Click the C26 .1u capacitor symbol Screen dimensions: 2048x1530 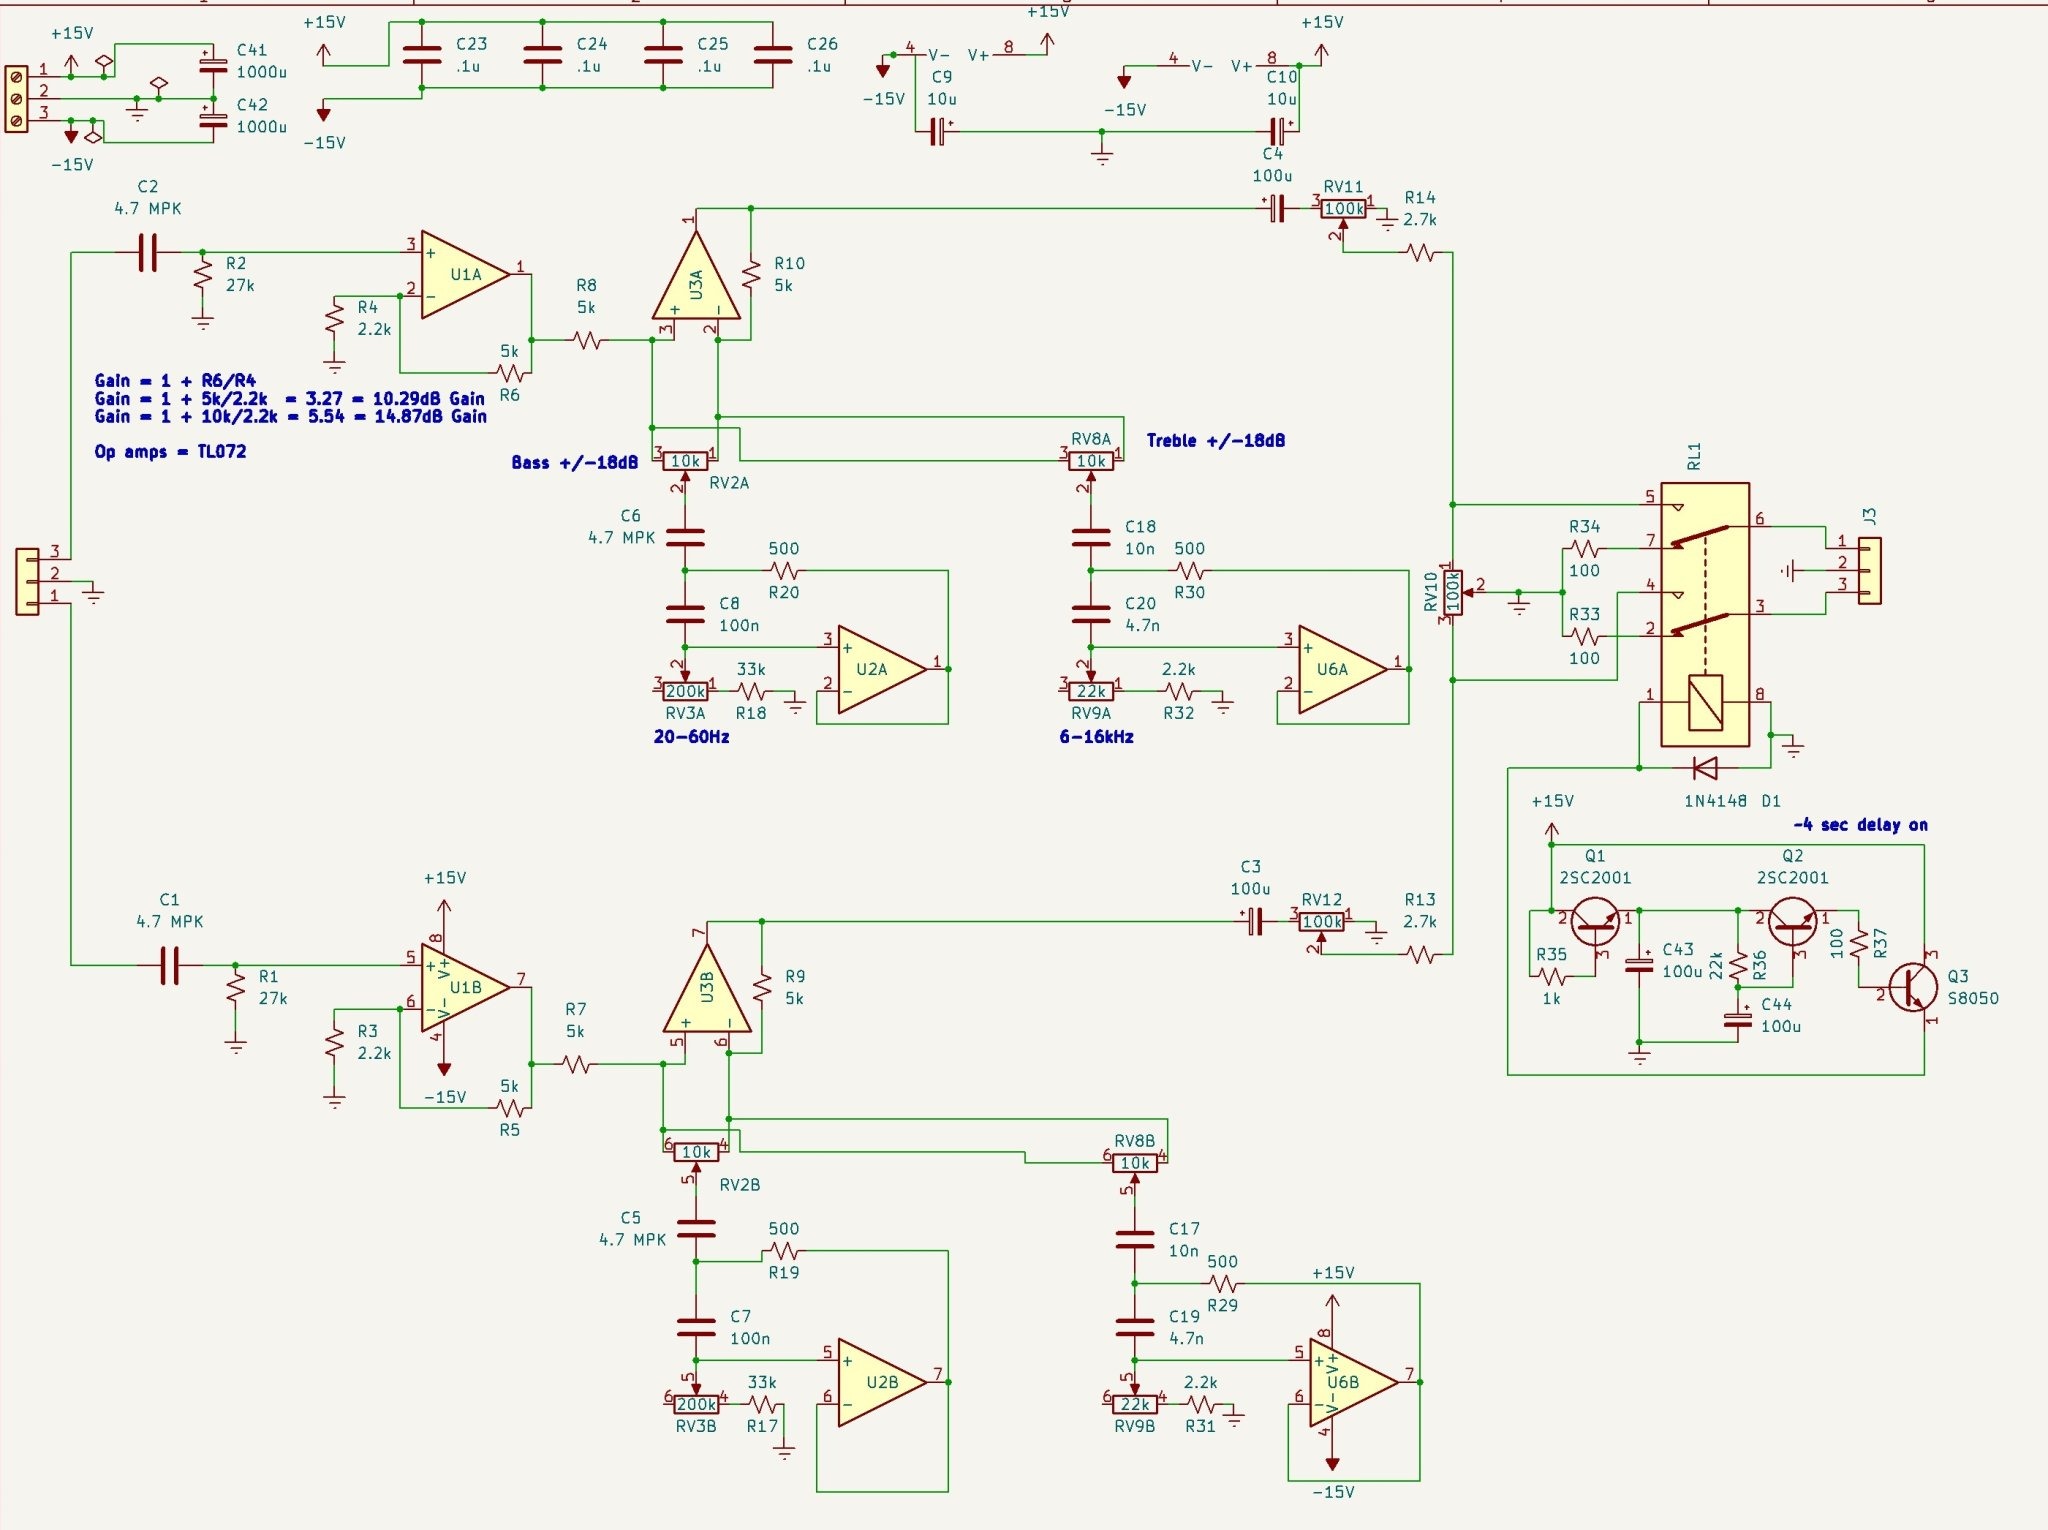(772, 55)
